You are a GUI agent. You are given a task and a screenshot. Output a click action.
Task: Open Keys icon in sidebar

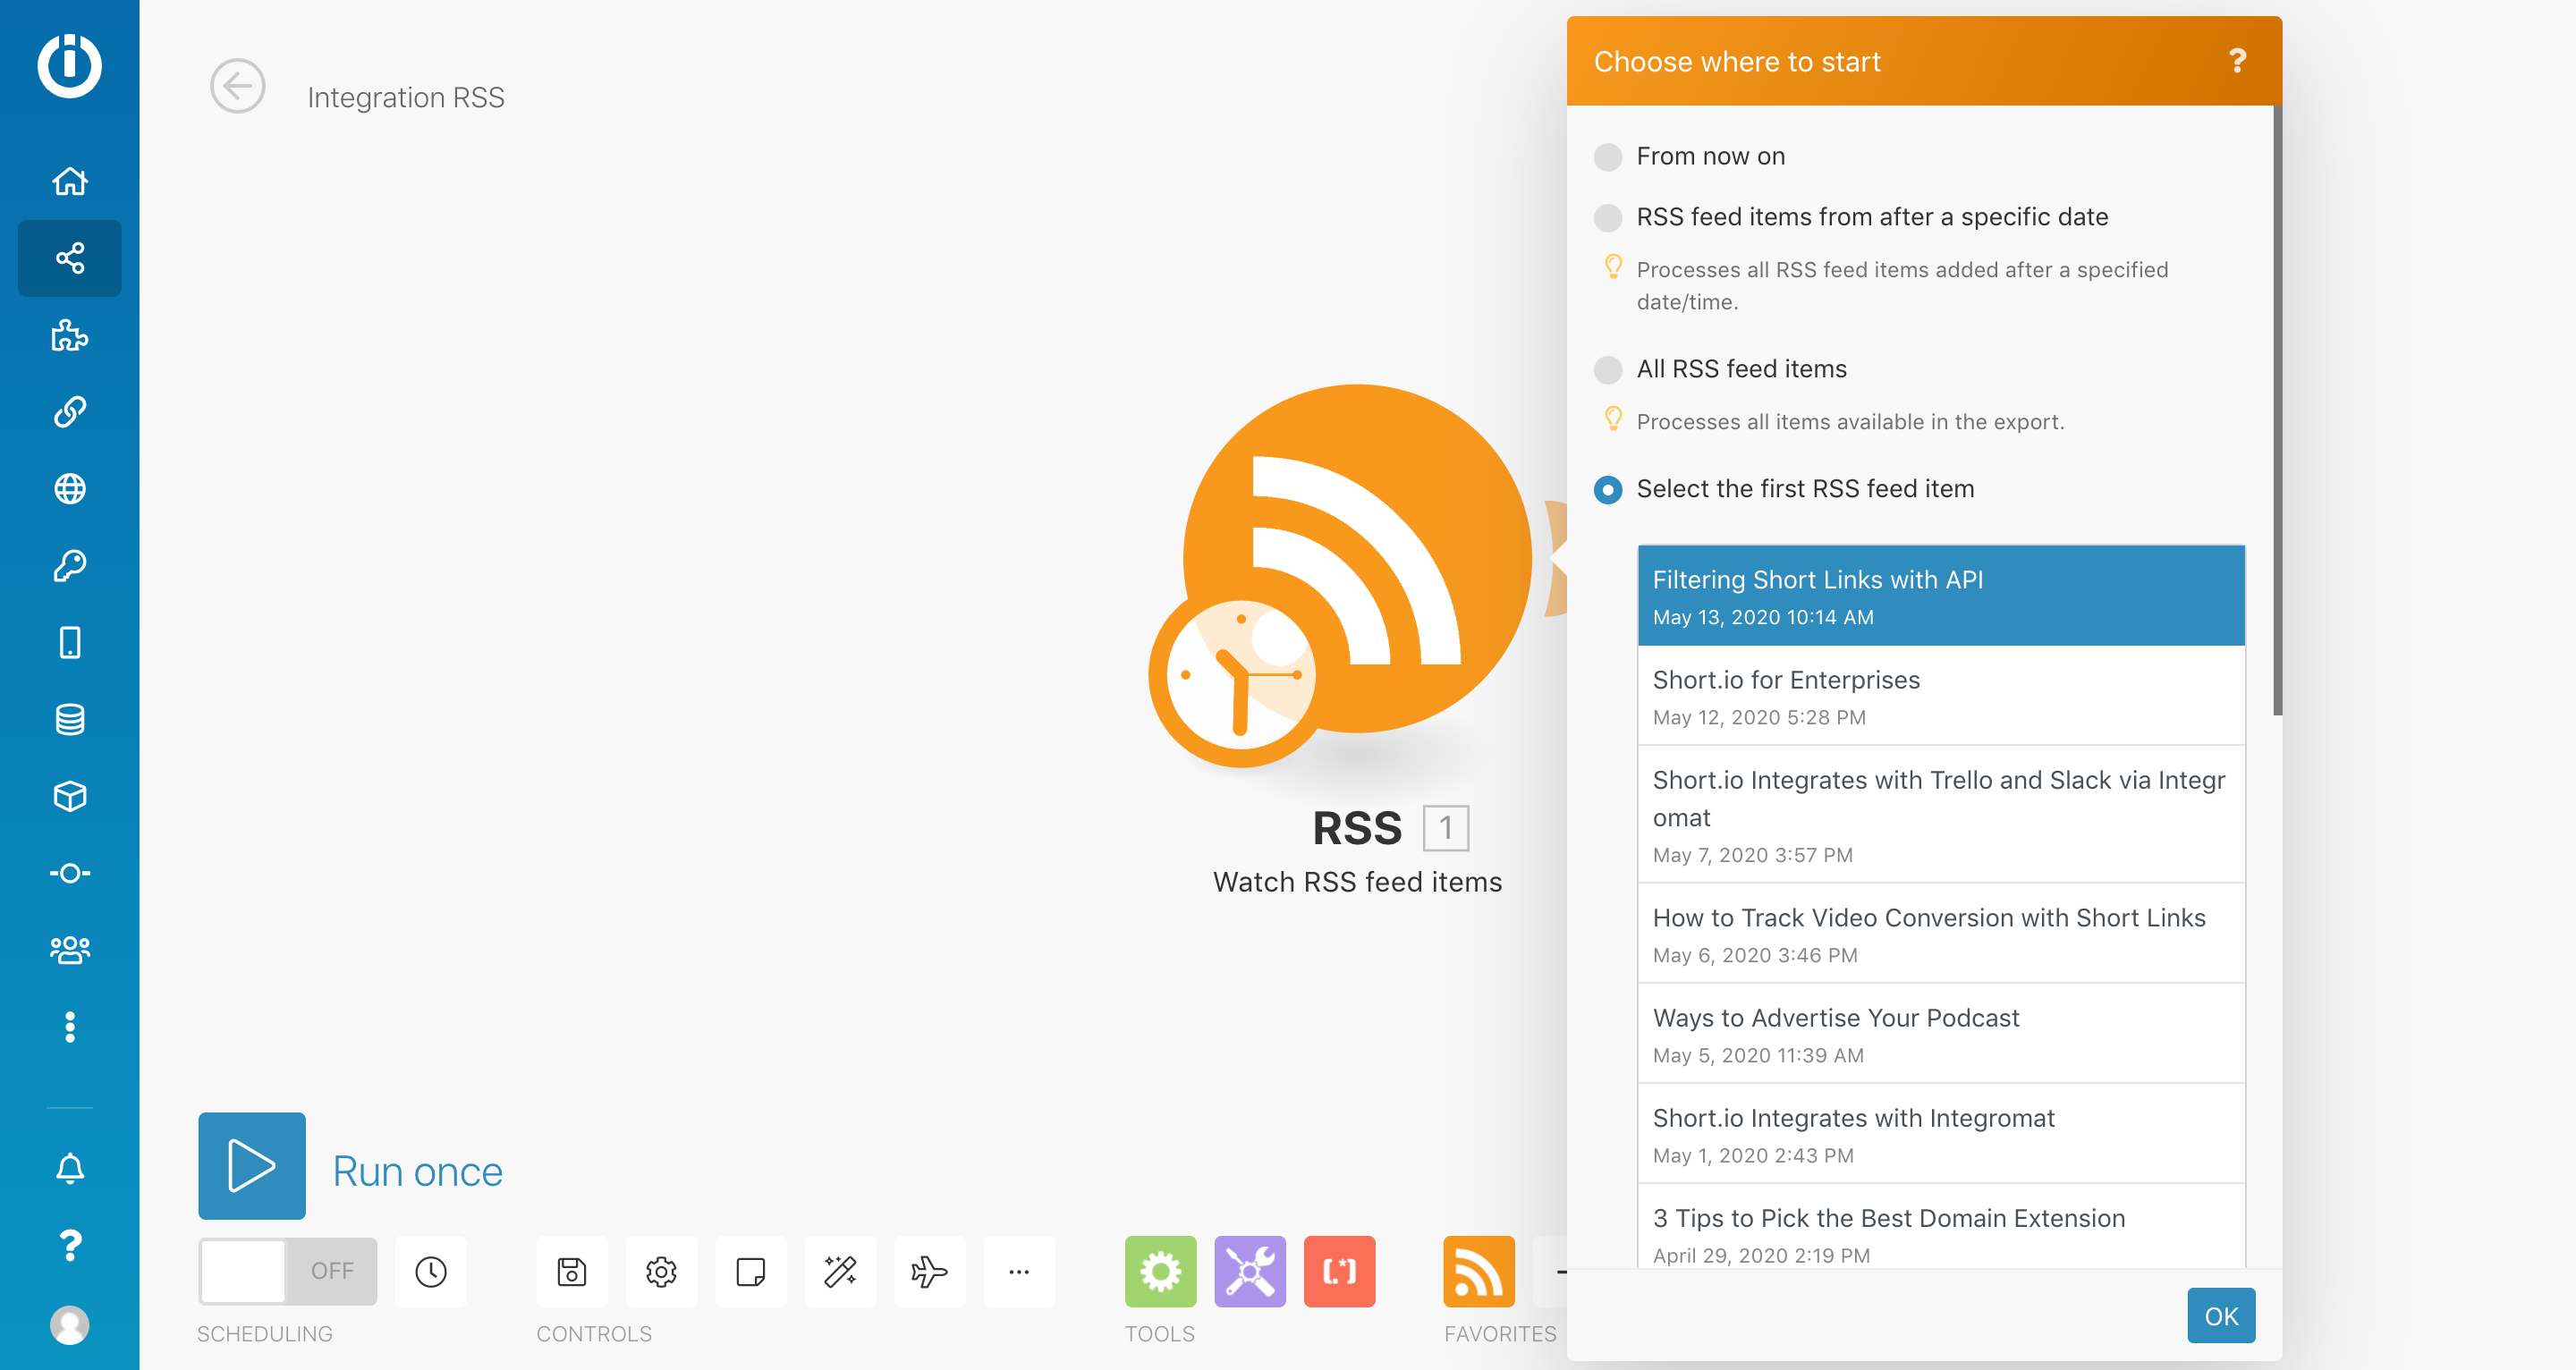(x=69, y=566)
